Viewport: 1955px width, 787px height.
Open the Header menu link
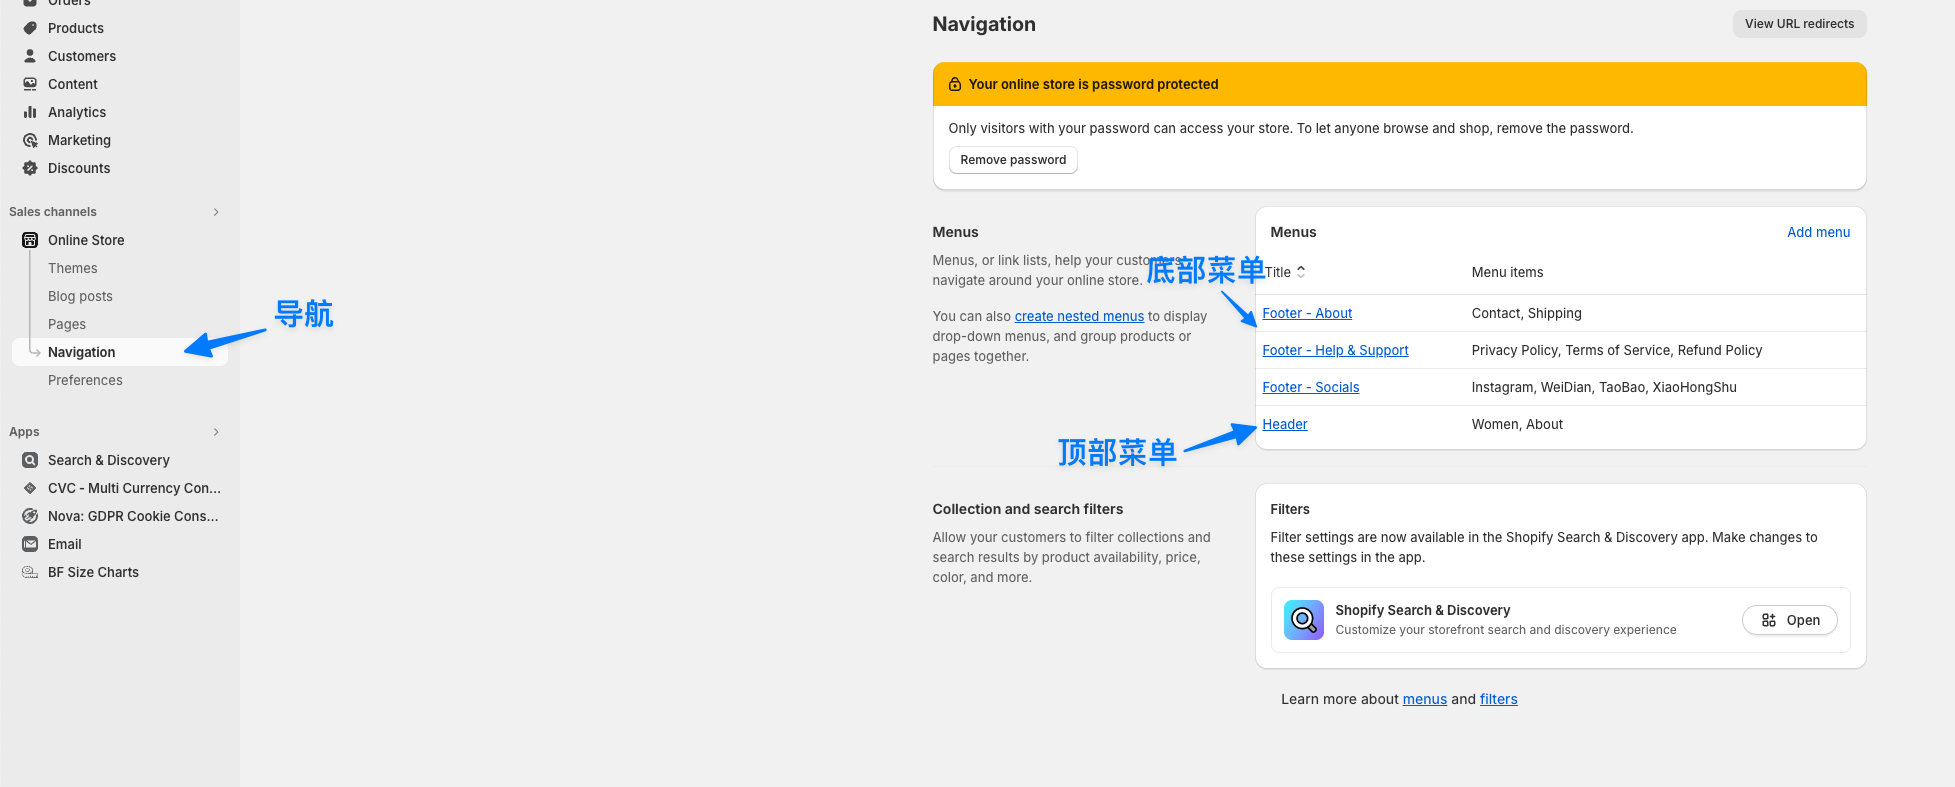coord(1284,424)
